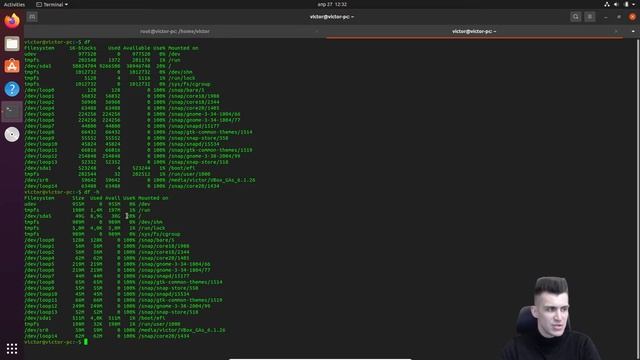This screenshot has height=360, width=640.
Task: Click the volume icon in top bar
Action: click(x=616, y=4)
